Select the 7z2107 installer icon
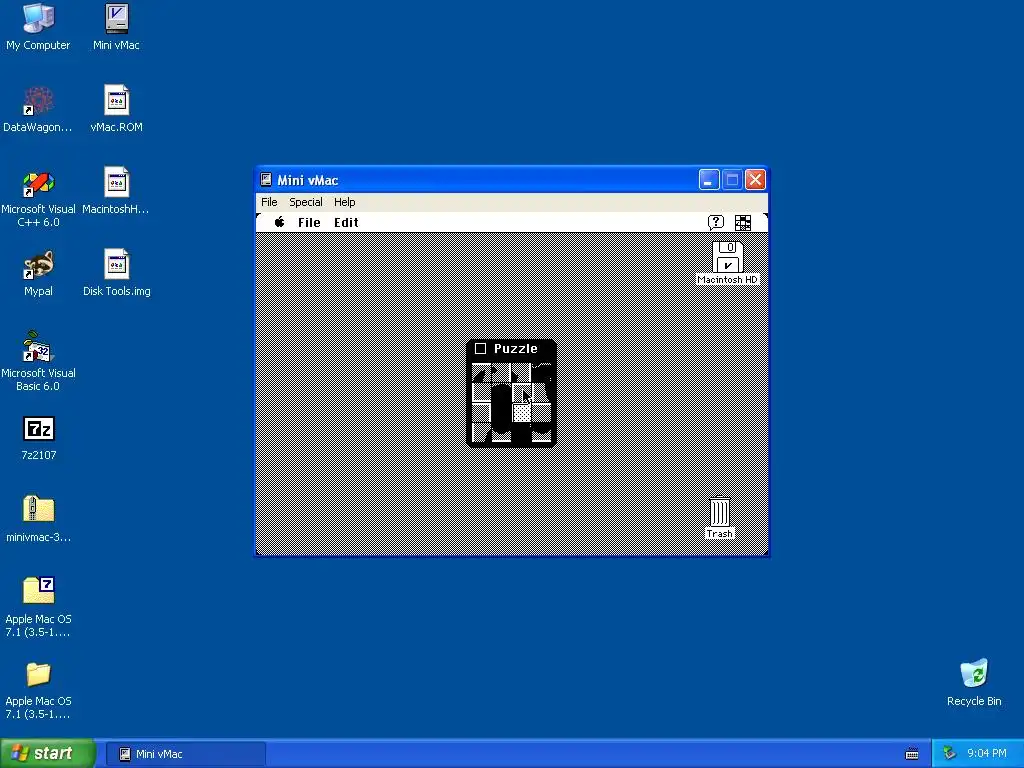Viewport: 1024px width, 768px height. click(x=38, y=438)
